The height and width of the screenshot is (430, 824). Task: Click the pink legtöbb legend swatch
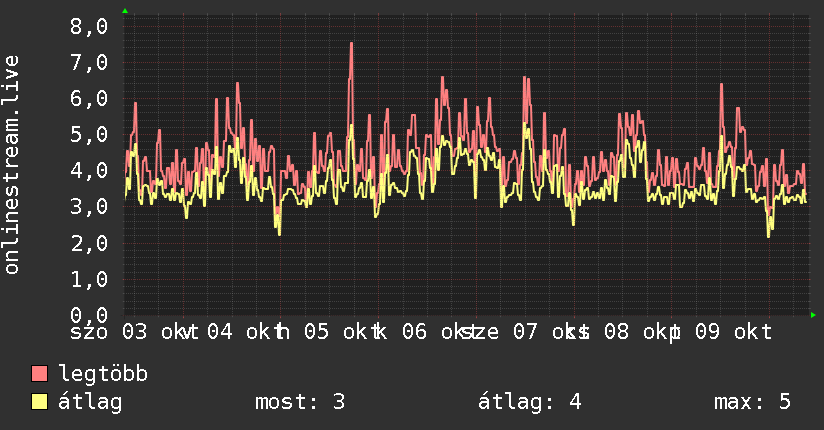pos(39,374)
